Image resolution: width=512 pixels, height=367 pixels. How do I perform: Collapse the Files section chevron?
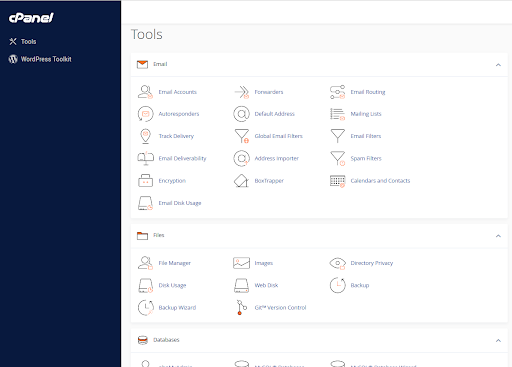(498, 236)
